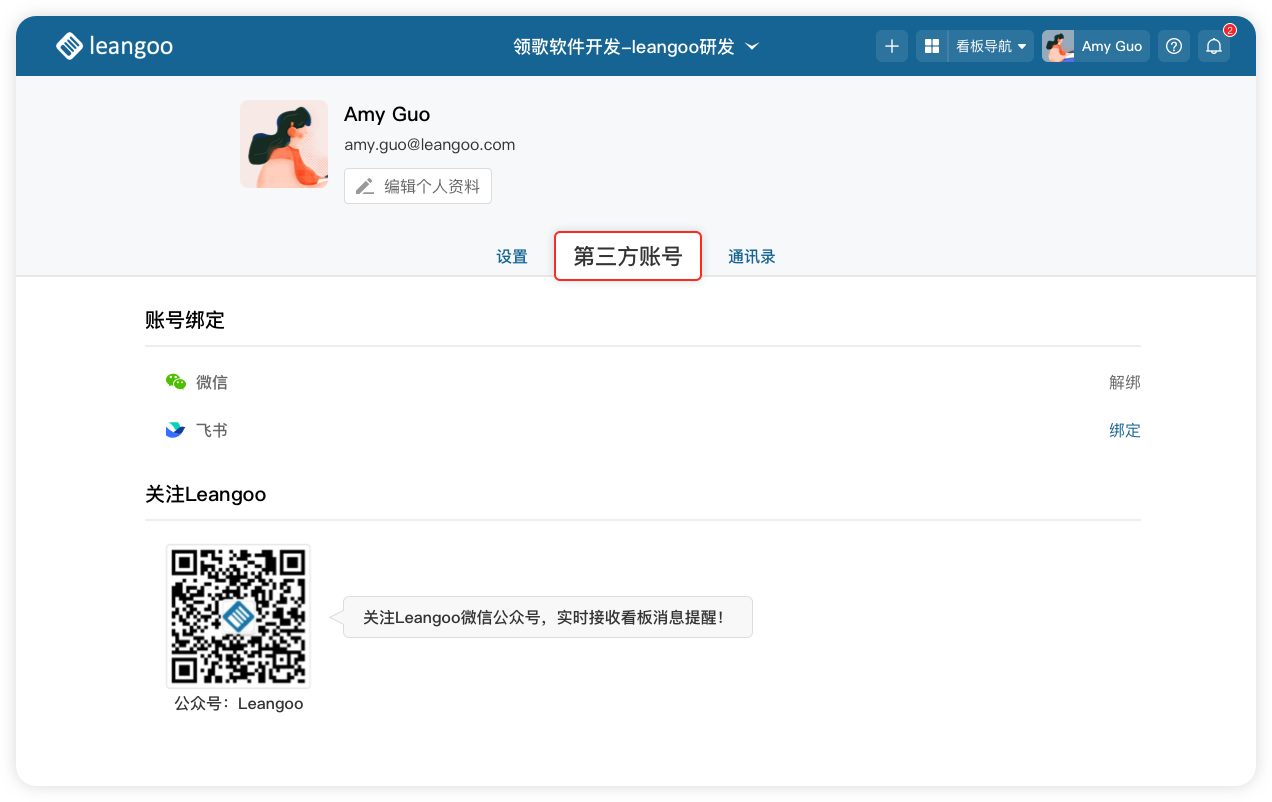
Task: Click the amy.guo@leangoo.com email text
Action: (429, 144)
